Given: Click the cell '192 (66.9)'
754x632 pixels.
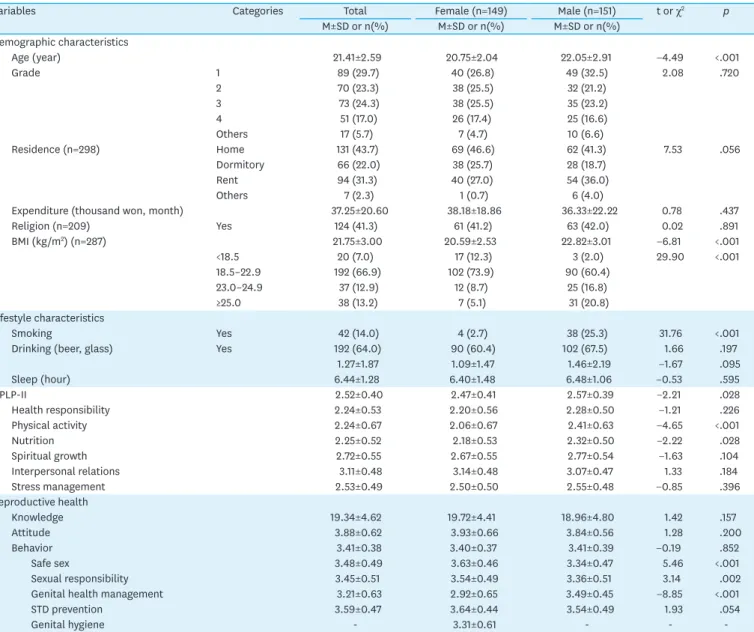Looking at the screenshot, I should 357,272.
